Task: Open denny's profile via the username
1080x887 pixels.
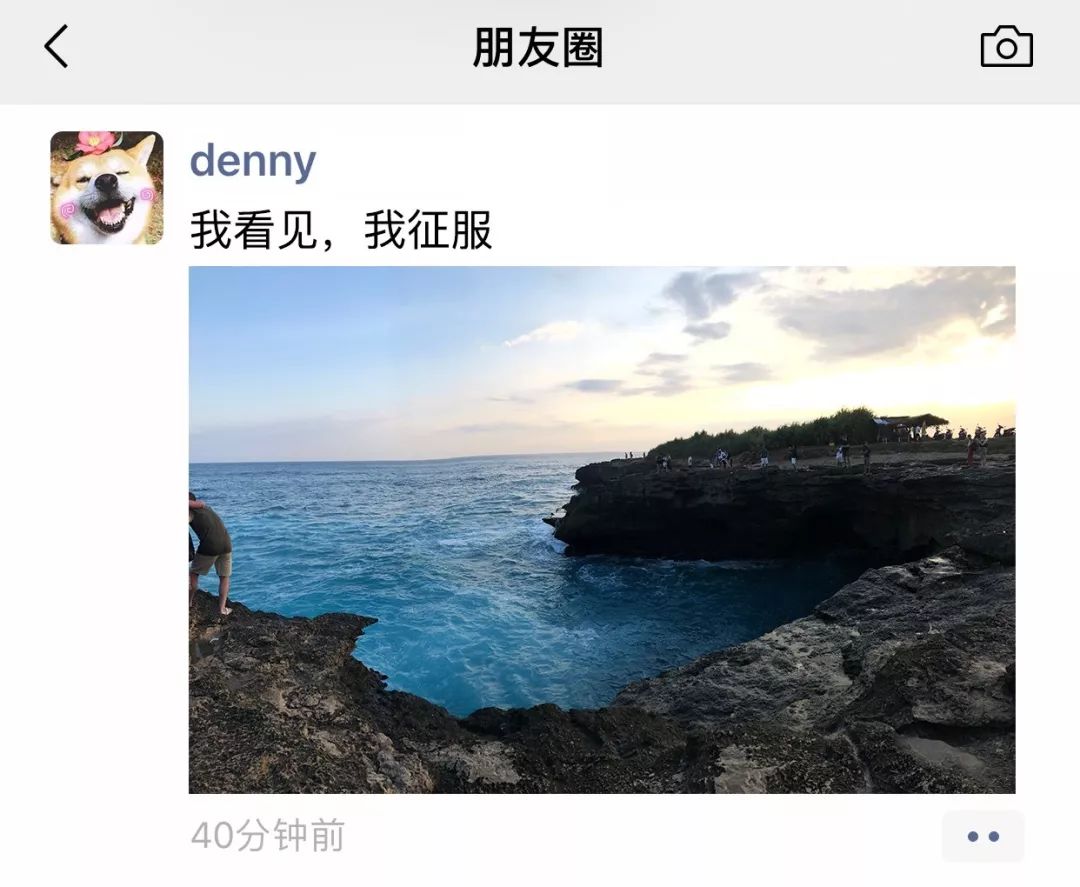Action: coord(253,162)
